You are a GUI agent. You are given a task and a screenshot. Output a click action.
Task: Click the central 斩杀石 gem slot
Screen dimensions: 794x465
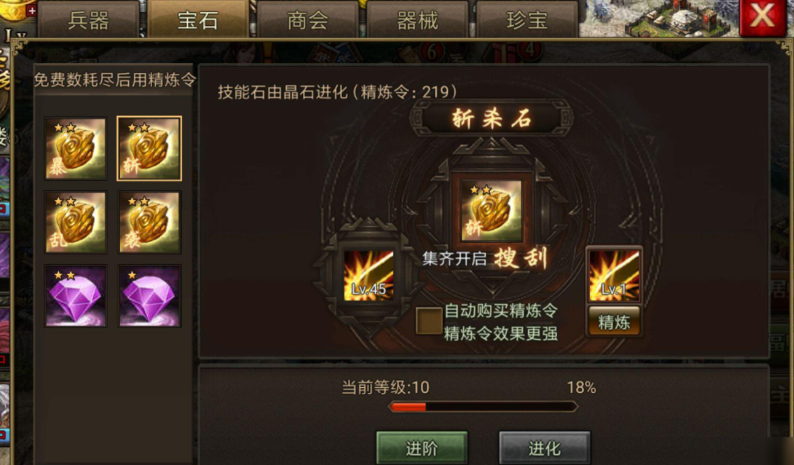pyautogui.click(x=491, y=210)
